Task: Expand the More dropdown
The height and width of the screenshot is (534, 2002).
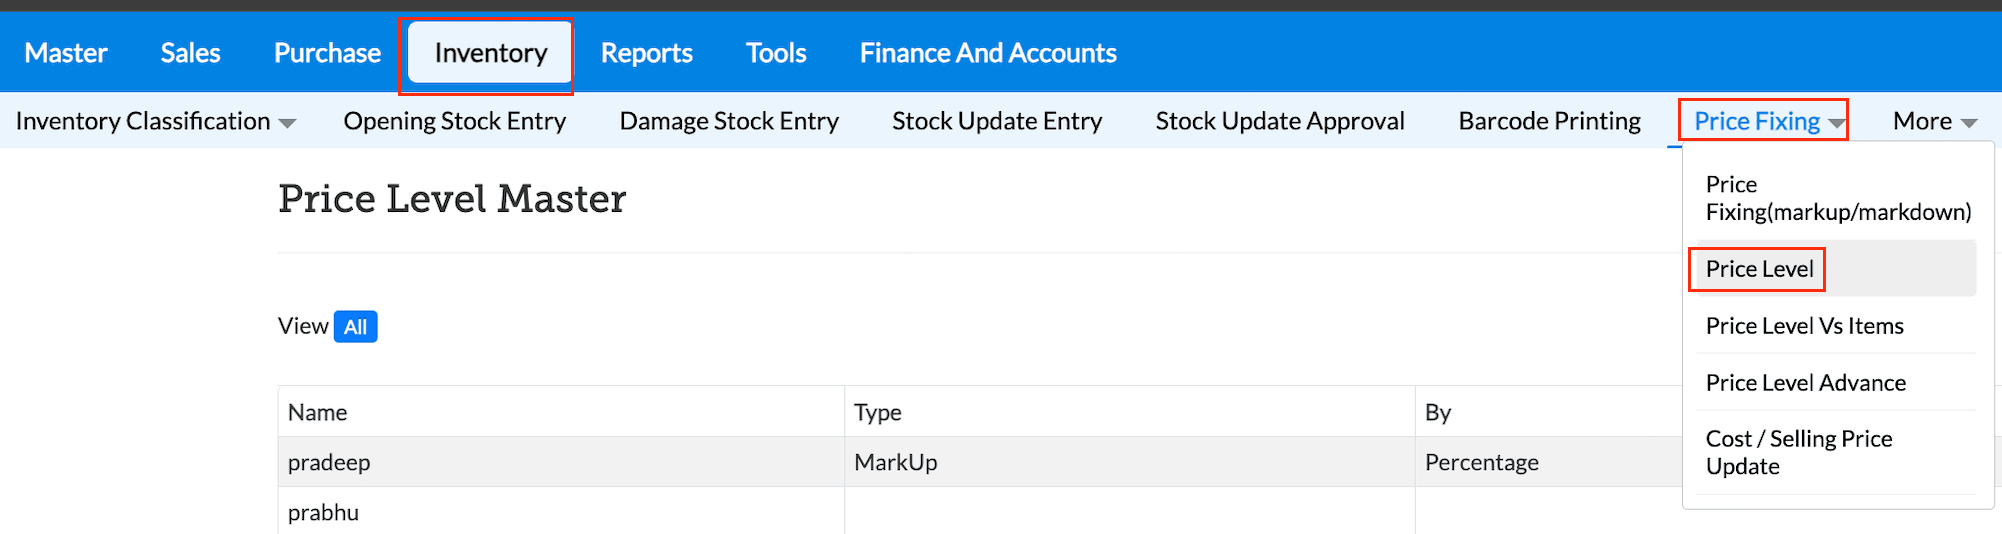Action: coord(1934,121)
